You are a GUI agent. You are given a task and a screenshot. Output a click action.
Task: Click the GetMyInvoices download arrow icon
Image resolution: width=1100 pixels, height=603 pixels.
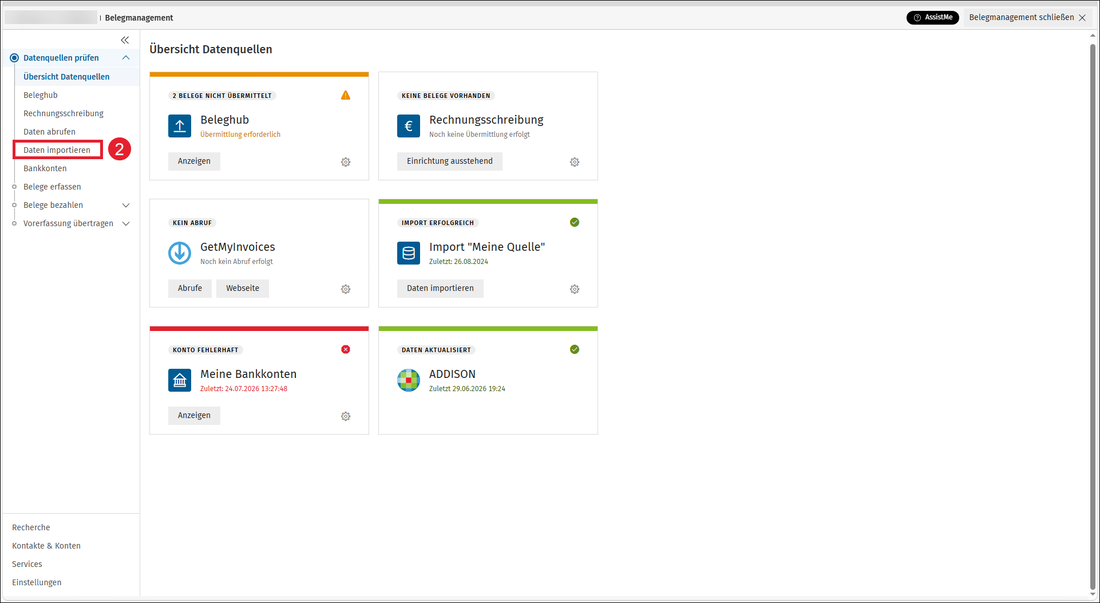[x=180, y=253]
